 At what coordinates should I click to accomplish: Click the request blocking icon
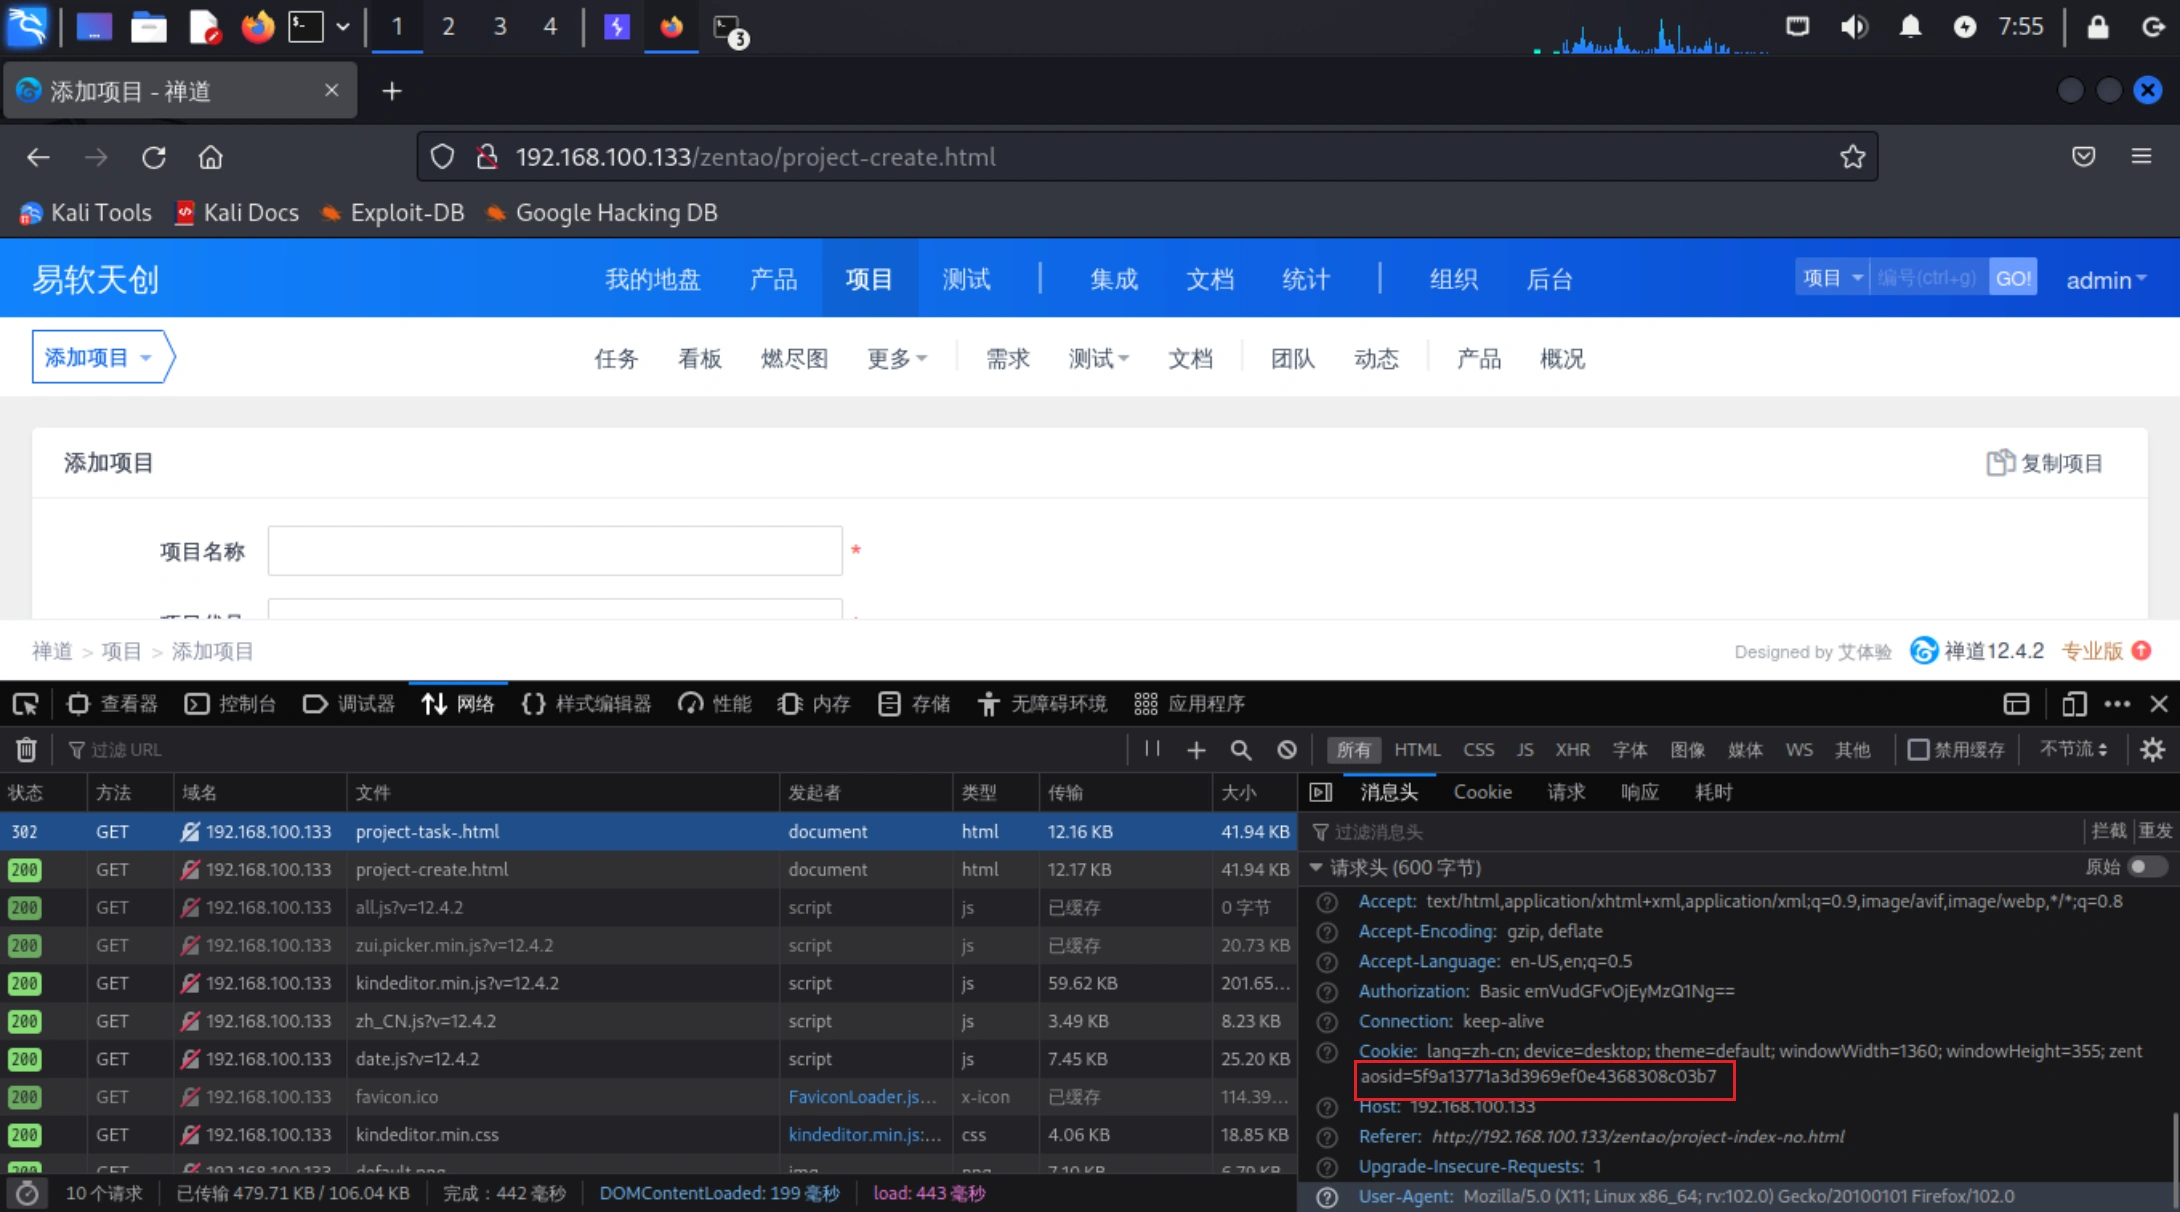click(x=1287, y=749)
